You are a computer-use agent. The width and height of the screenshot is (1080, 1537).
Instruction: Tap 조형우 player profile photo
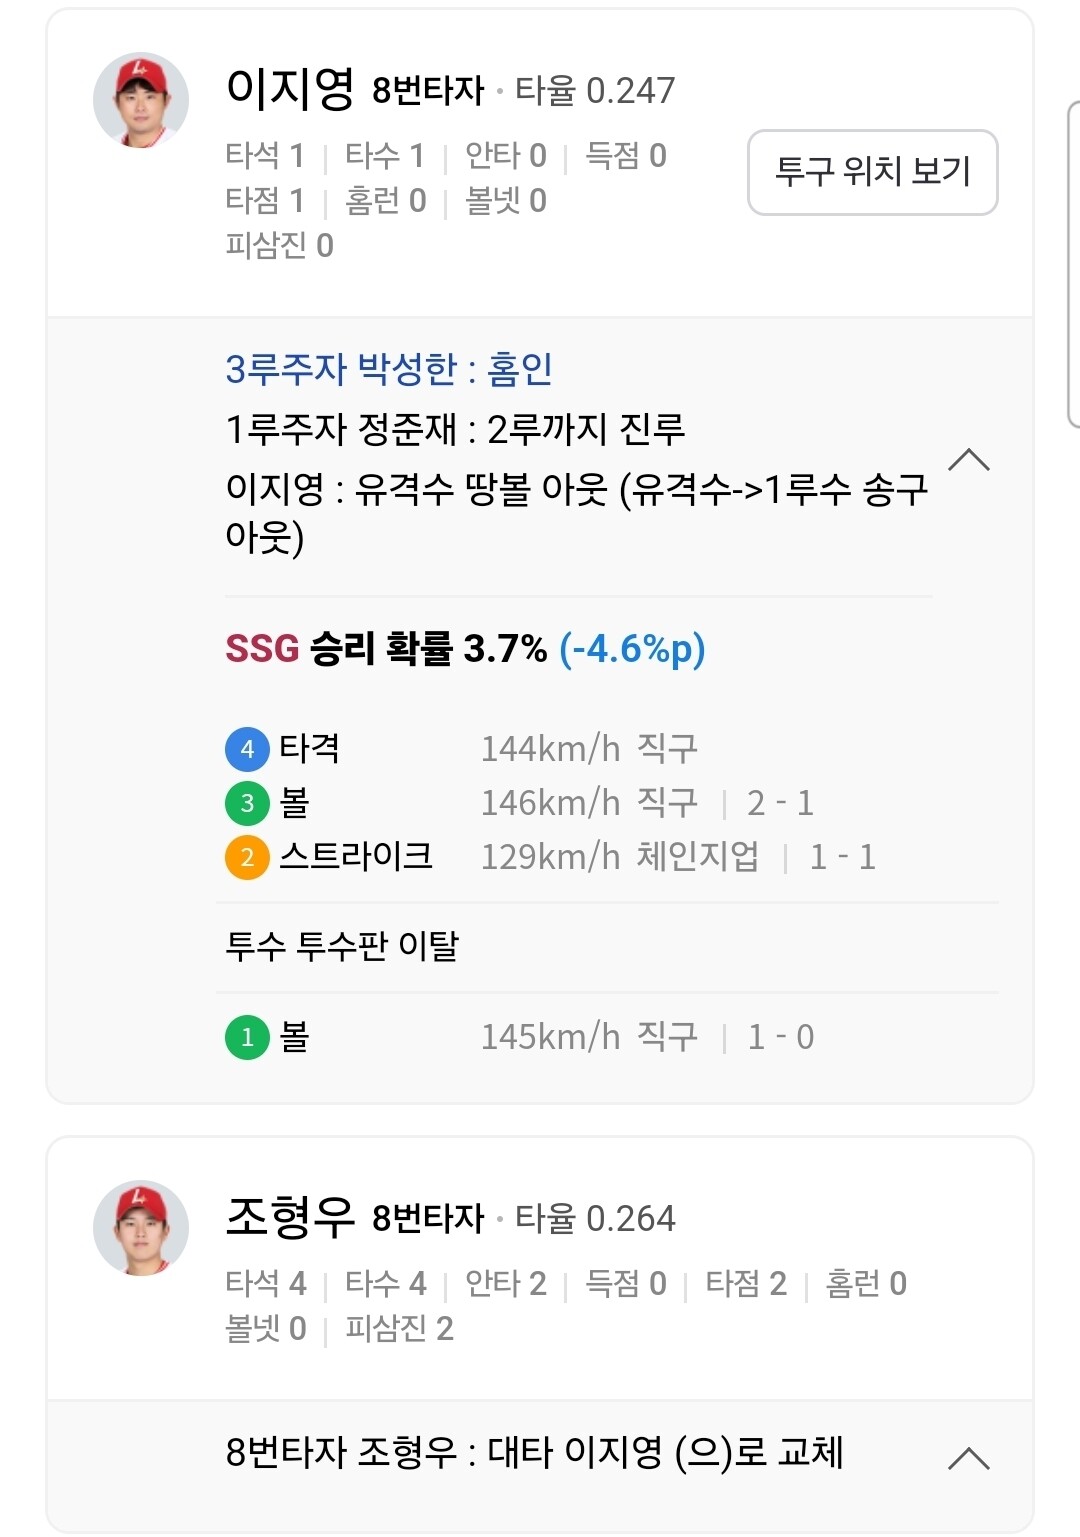coord(141,1228)
